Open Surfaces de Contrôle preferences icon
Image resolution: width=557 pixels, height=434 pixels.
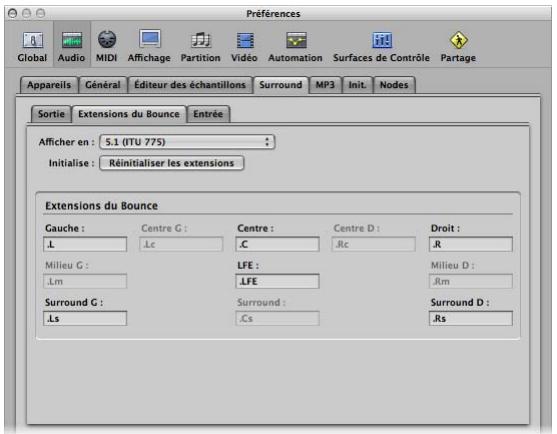tap(382, 47)
